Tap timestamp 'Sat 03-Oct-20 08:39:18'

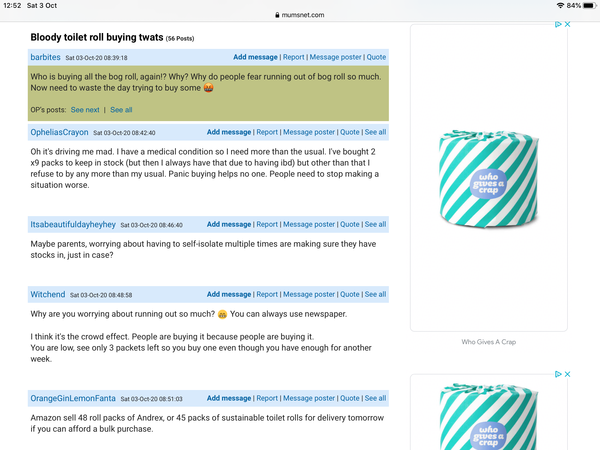[x=96, y=58]
